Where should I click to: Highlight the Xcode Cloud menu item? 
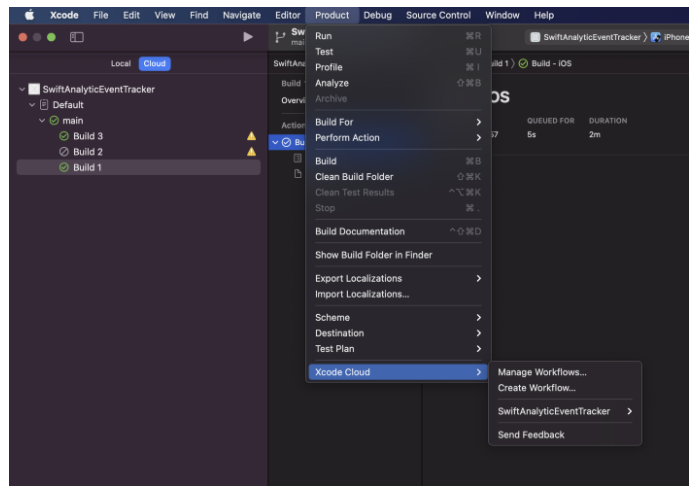(x=398, y=372)
